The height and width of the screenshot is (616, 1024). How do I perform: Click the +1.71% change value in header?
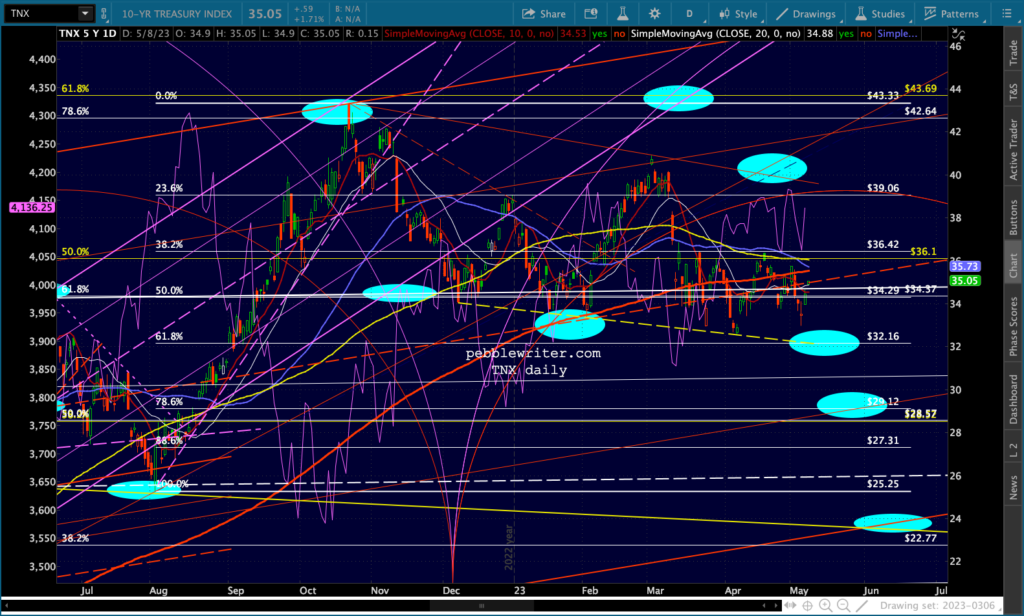tap(309, 19)
